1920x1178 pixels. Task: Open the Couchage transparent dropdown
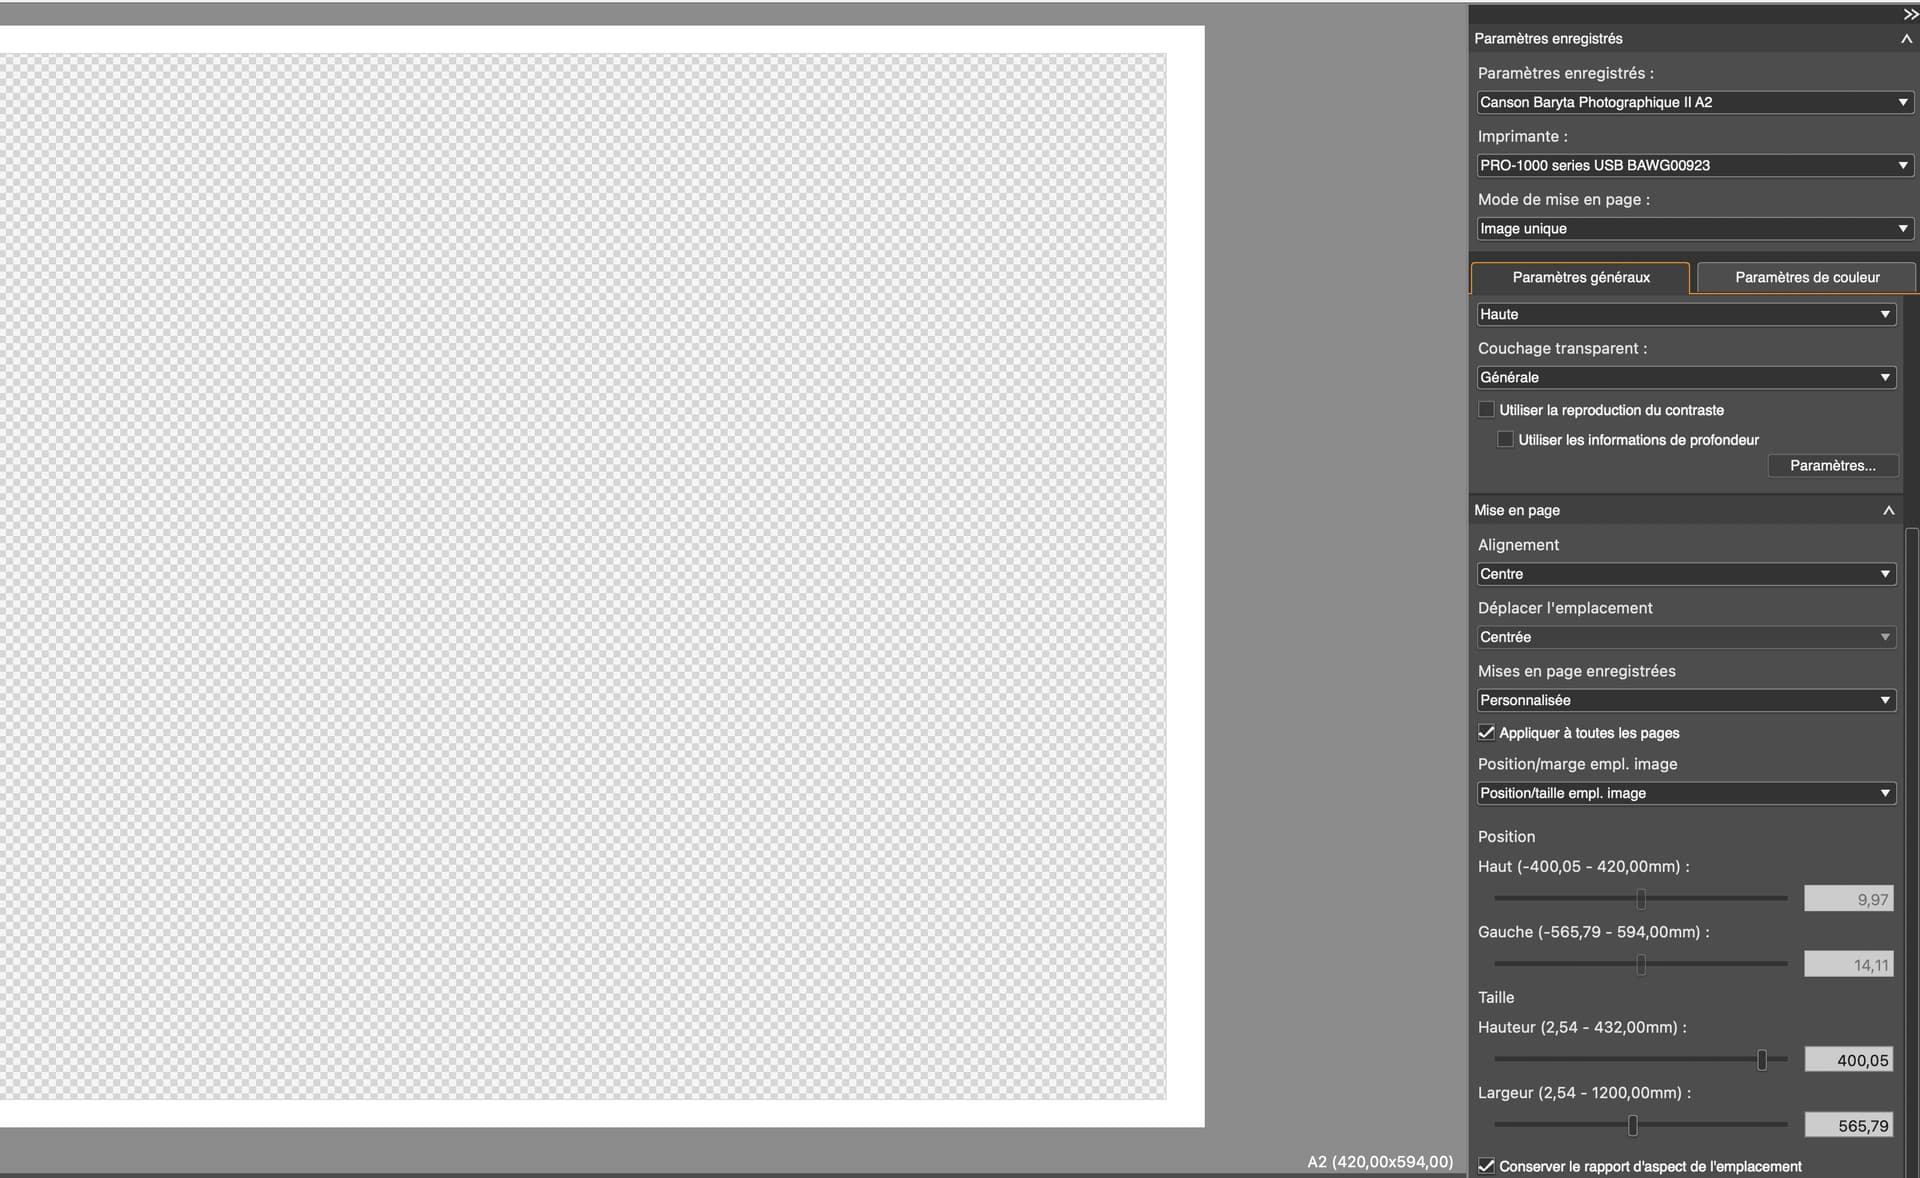pos(1686,378)
